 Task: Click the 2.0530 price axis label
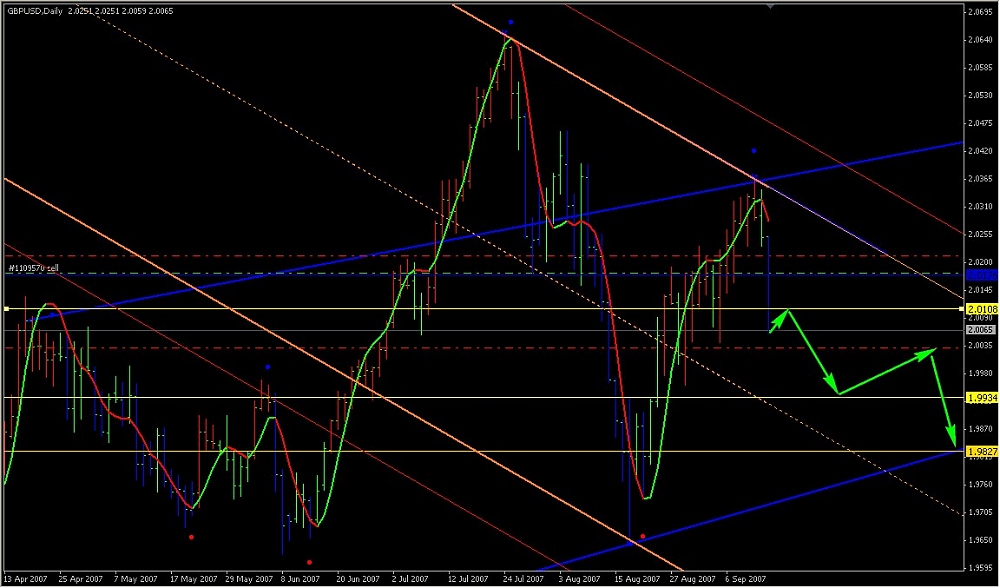(982, 95)
